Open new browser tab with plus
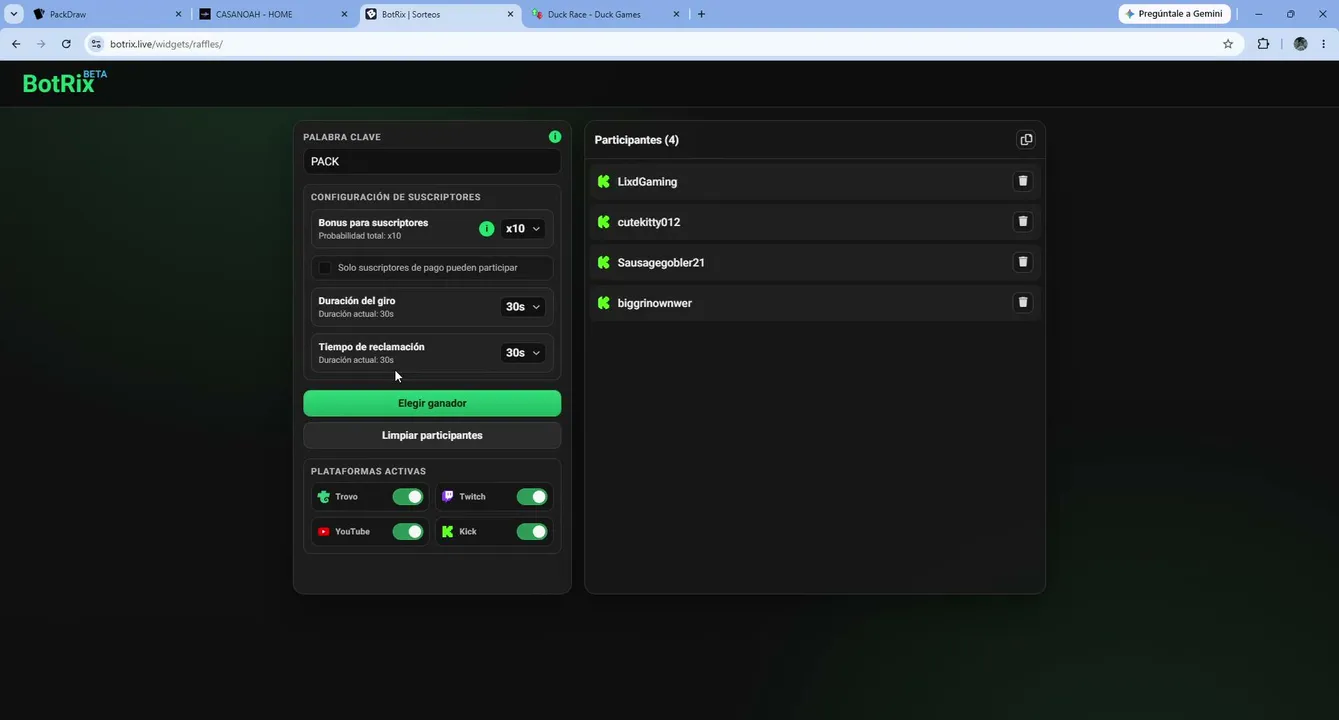The image size is (1339, 720). tap(701, 14)
